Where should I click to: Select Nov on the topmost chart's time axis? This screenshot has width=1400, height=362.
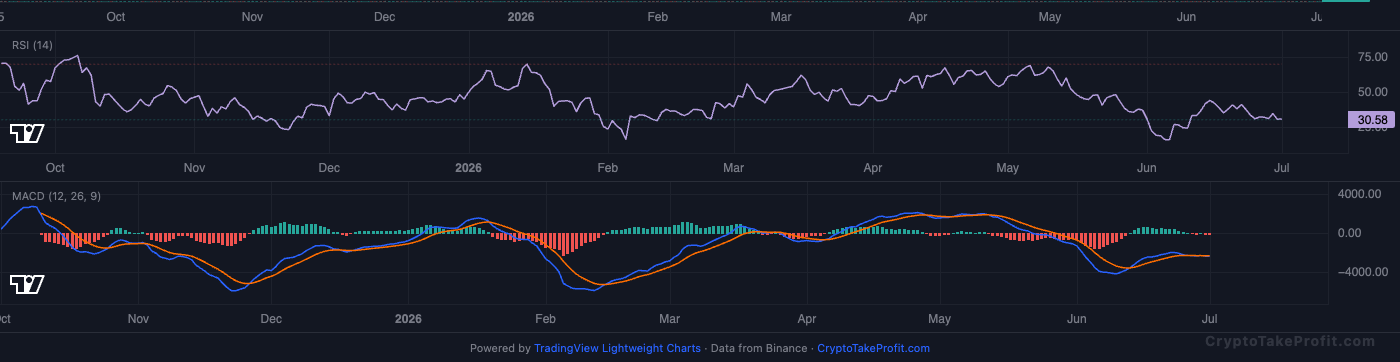253,17
